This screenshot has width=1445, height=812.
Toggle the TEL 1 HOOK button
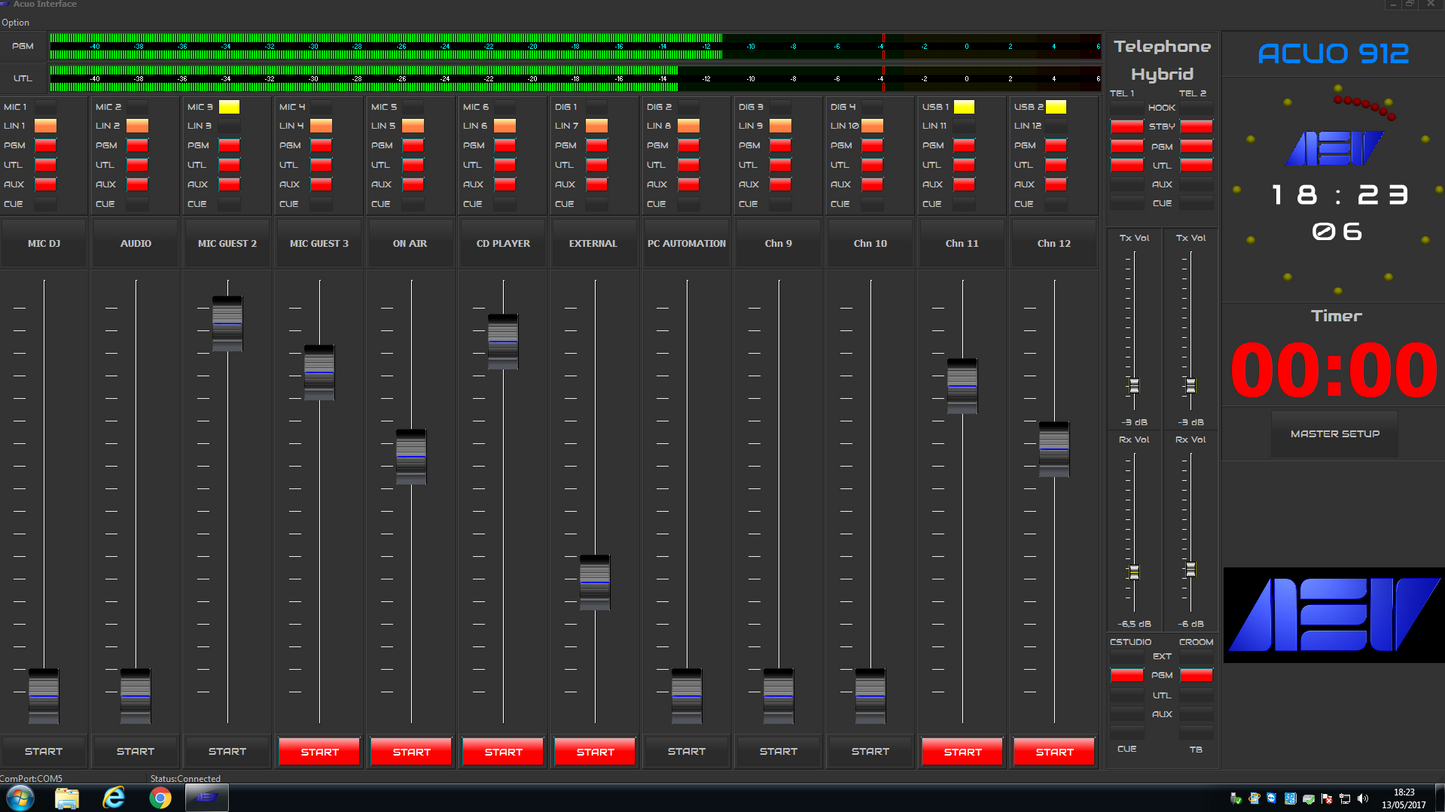(x=1126, y=108)
